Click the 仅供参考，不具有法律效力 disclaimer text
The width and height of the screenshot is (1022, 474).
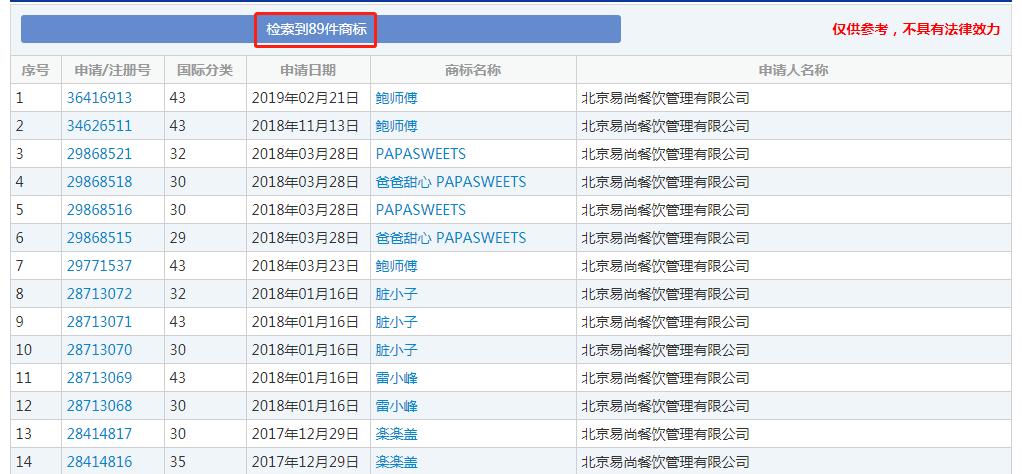(x=916, y=29)
